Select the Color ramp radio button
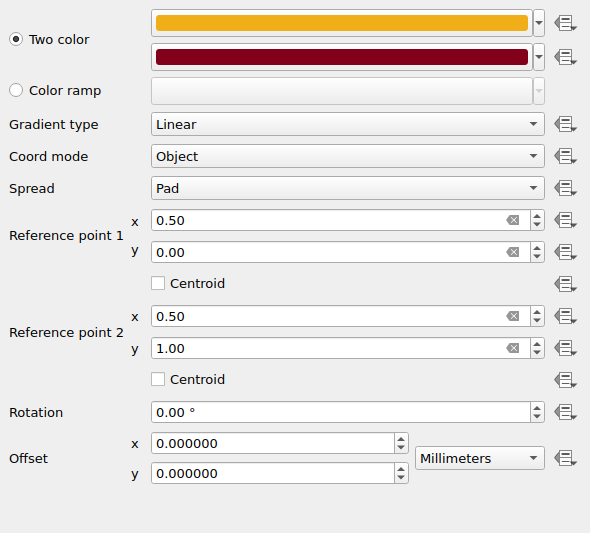This screenshot has height=533, width=590. click(x=16, y=90)
